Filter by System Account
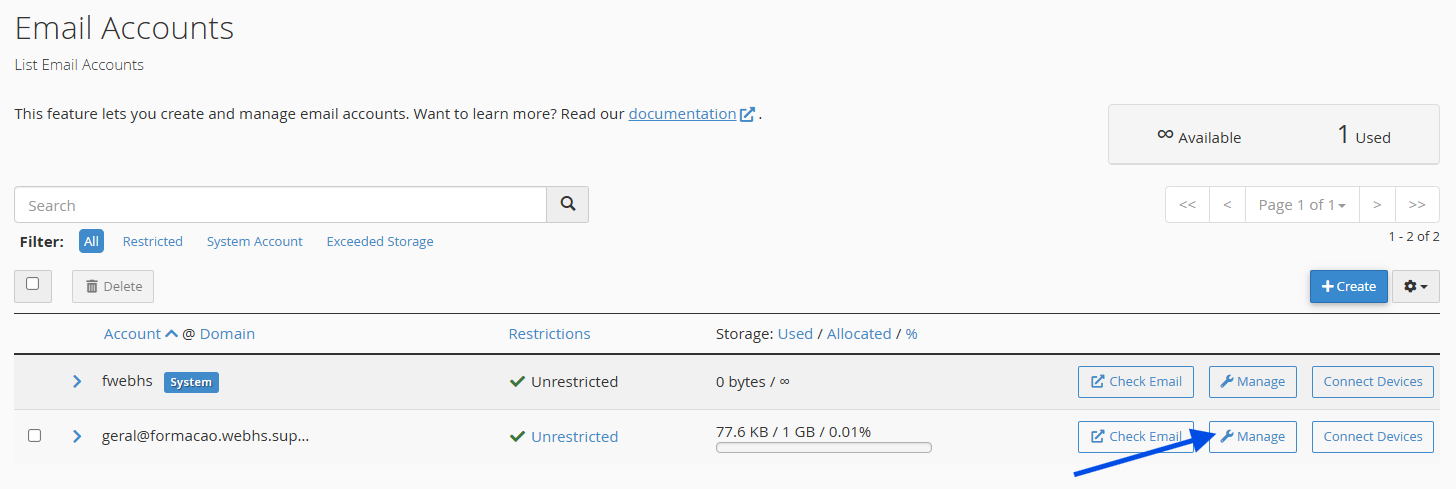This screenshot has height=489, width=1456. [x=254, y=241]
